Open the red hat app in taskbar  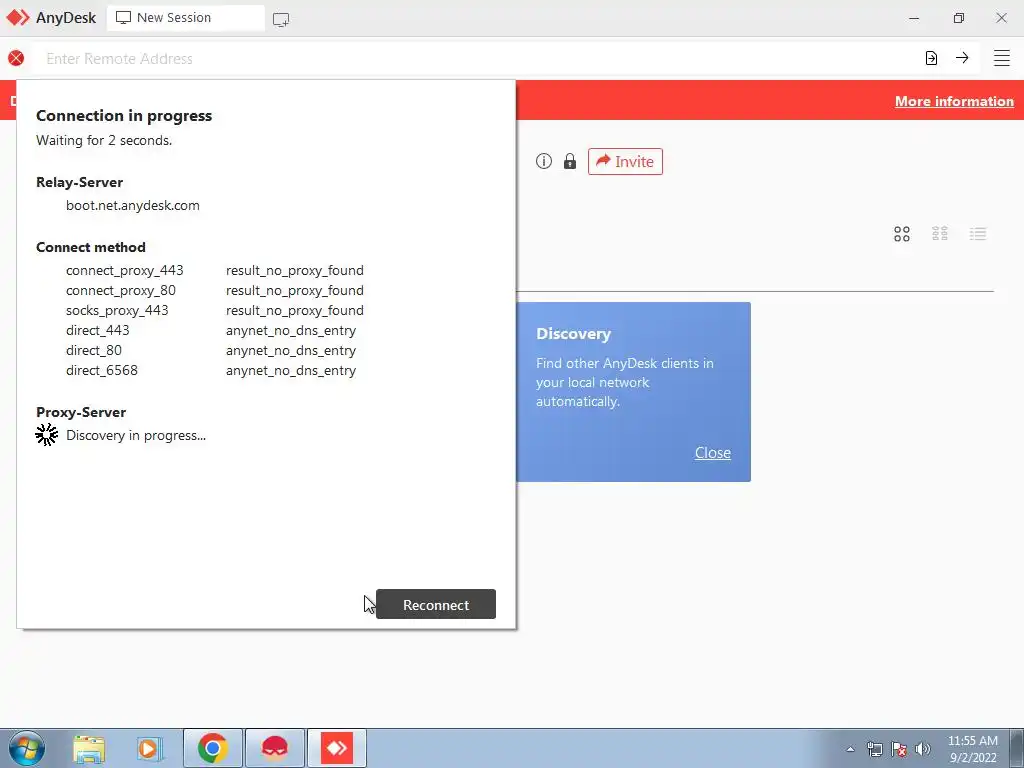[x=275, y=748]
